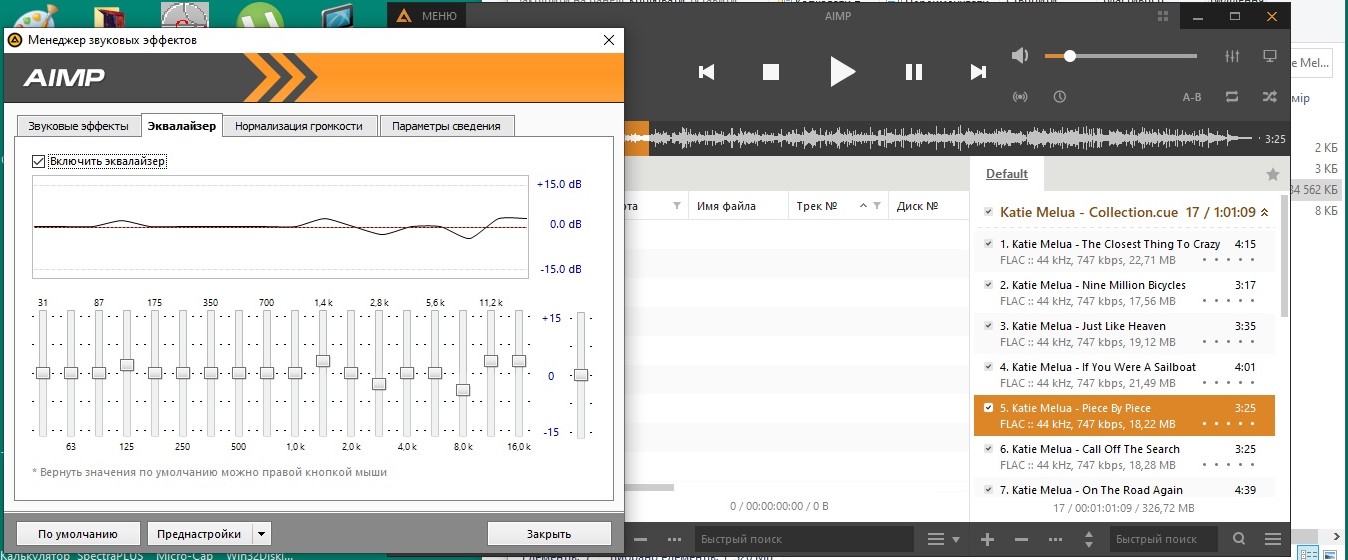The width and height of the screenshot is (1348, 560).
Task: Open the Параметры сведения tab
Action: 447,126
